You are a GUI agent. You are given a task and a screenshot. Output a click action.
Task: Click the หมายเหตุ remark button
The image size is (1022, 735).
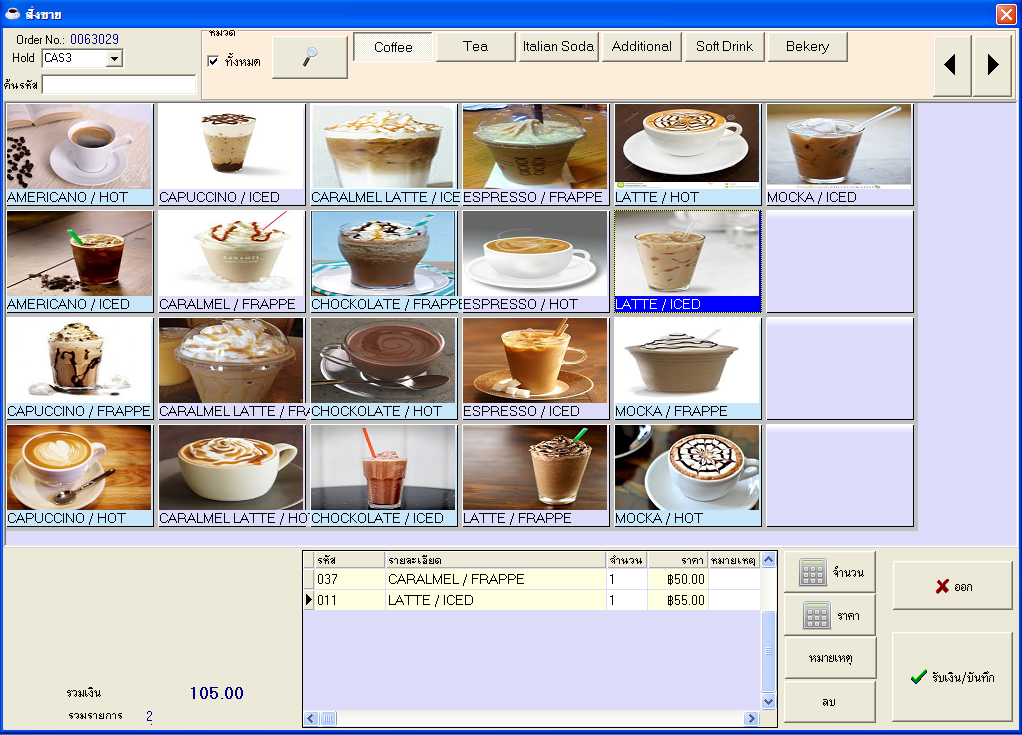tap(830, 658)
